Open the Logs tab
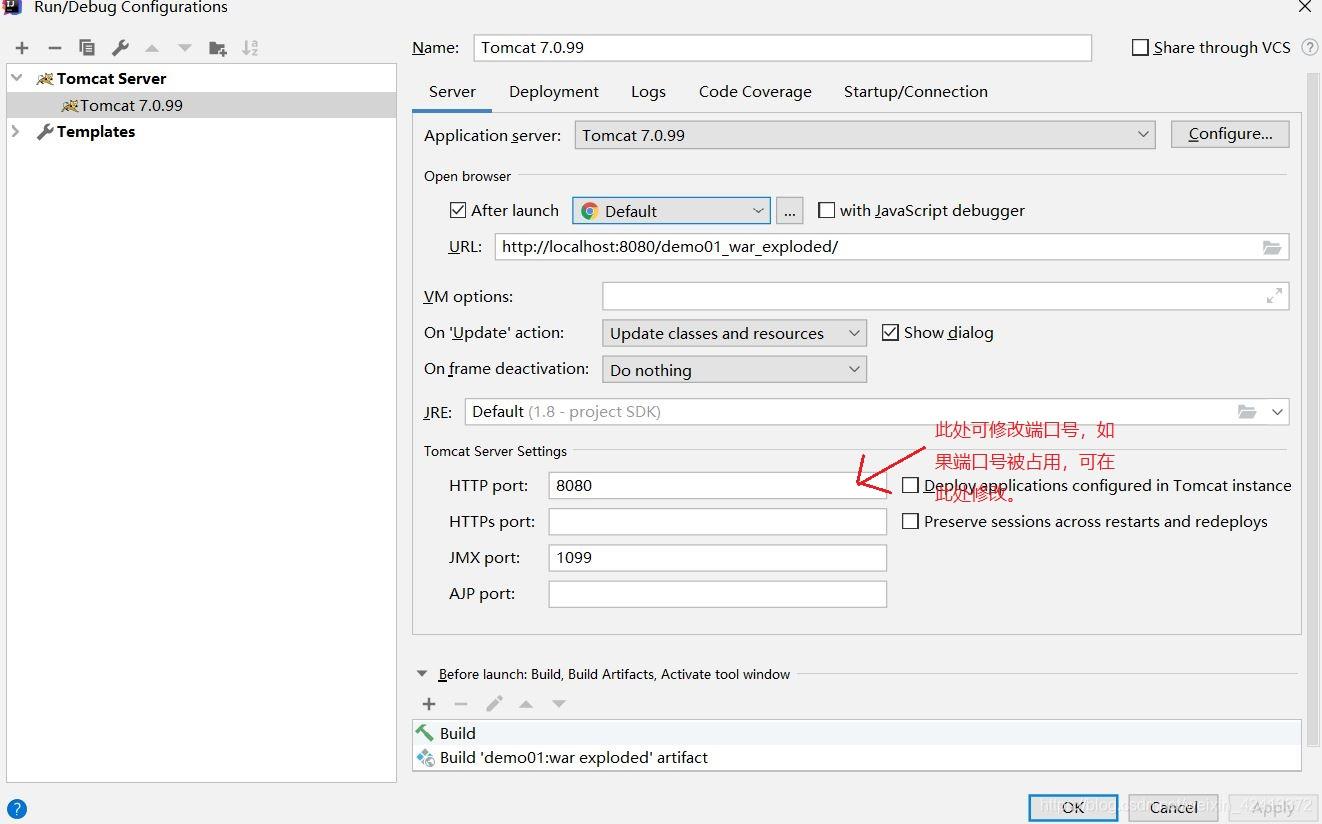This screenshot has height=824, width=1322. (648, 92)
